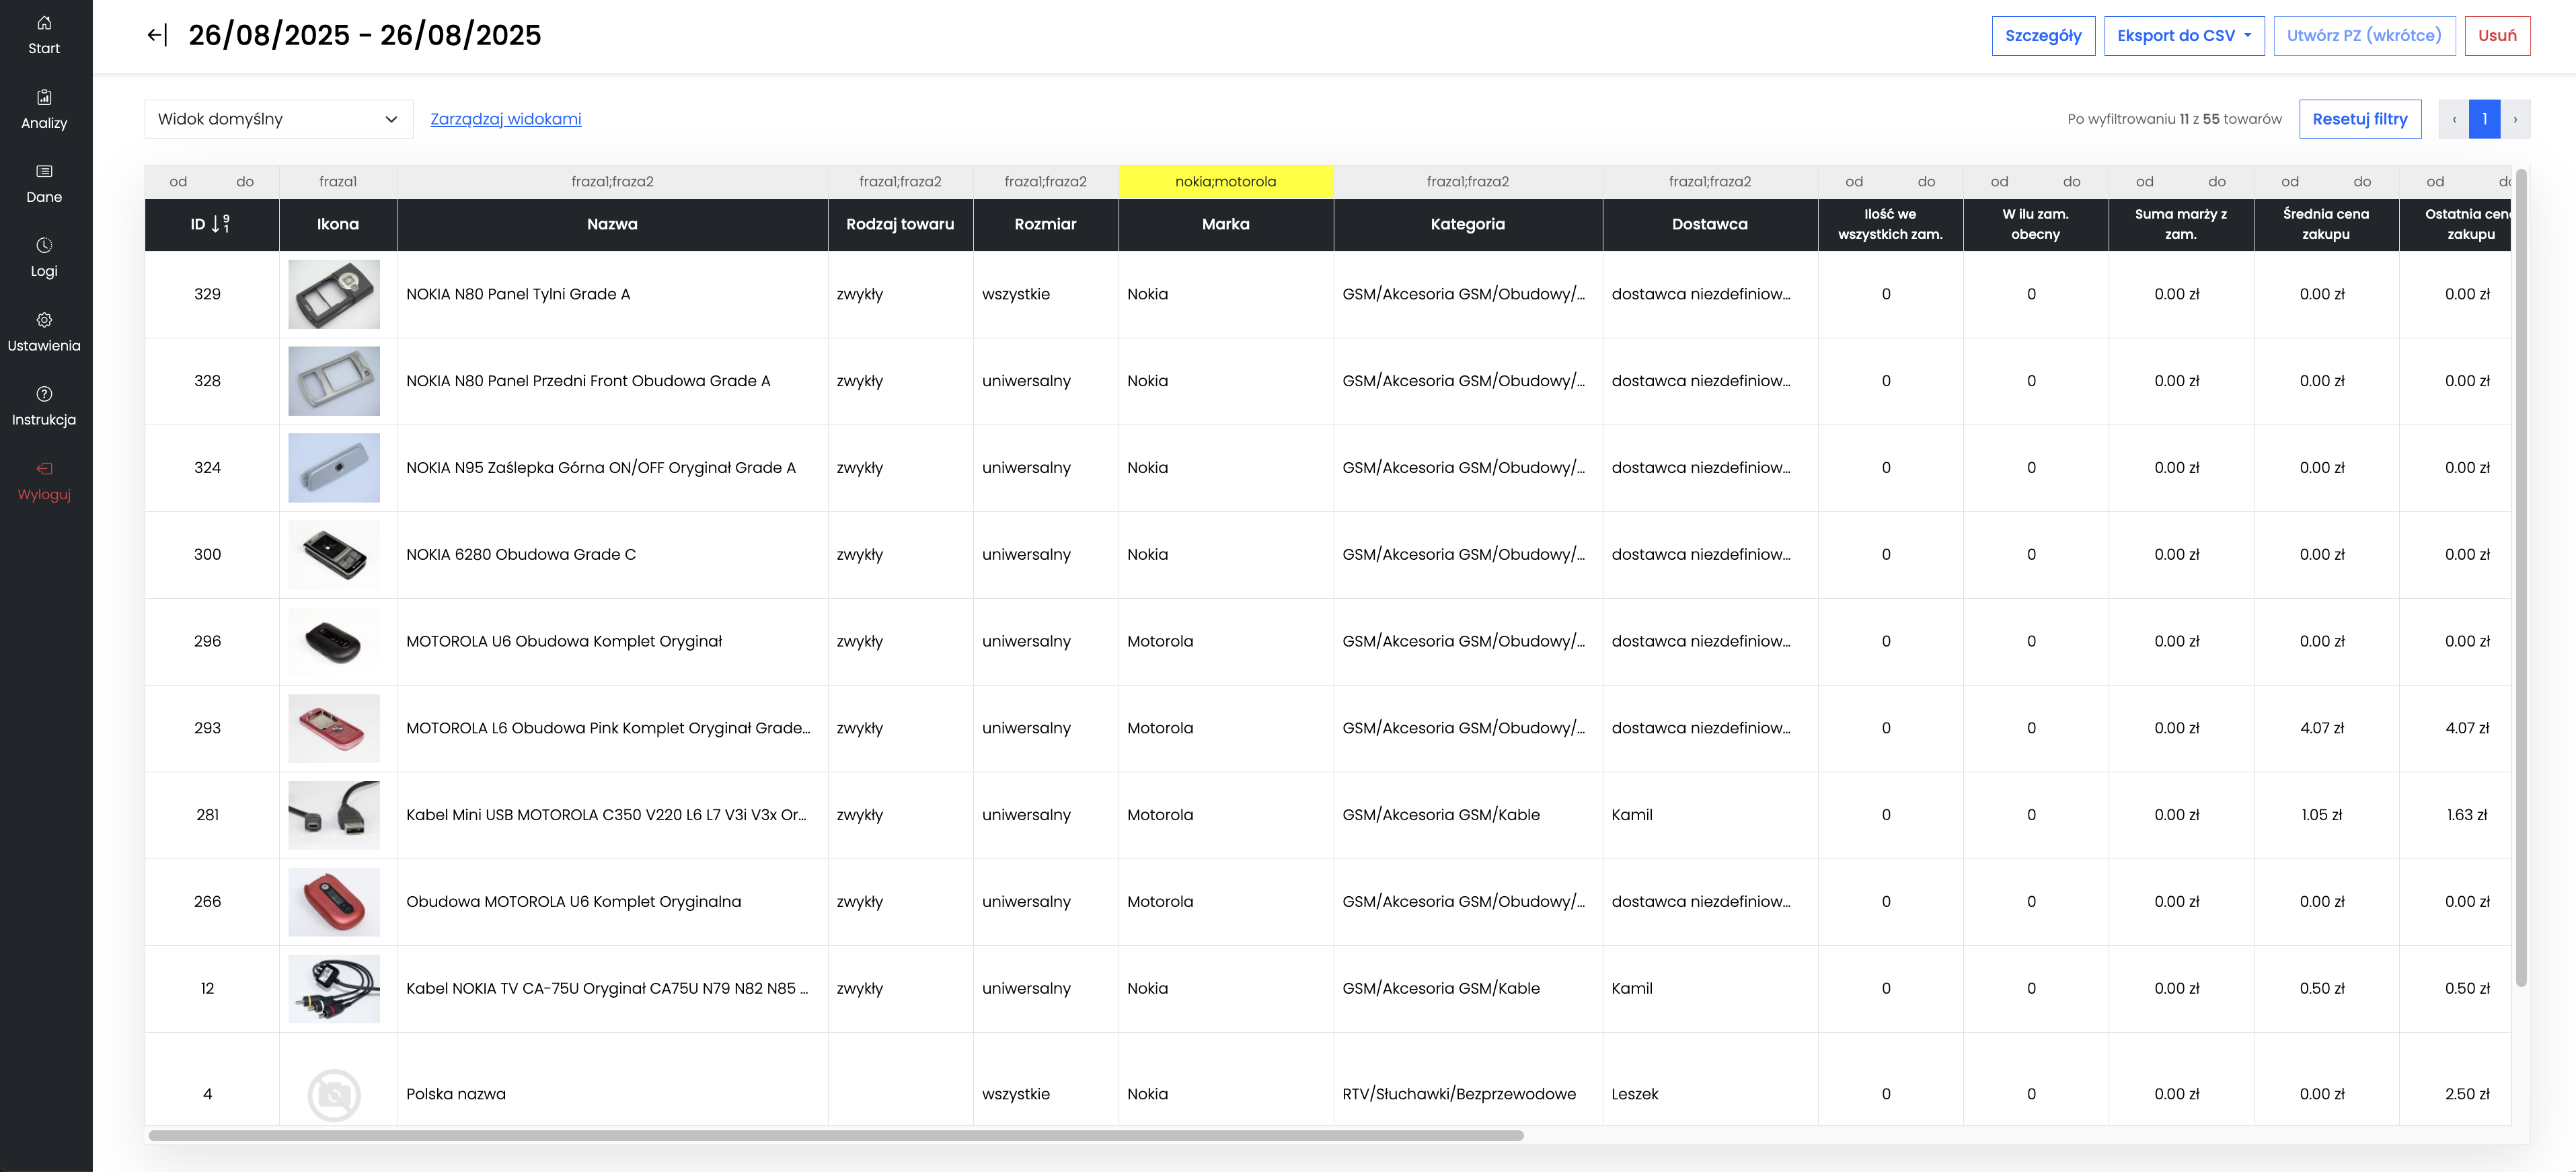Open thumbnail of Kabel Mini USB MOTOROLA
The width and height of the screenshot is (2576, 1172).
pos(334,815)
